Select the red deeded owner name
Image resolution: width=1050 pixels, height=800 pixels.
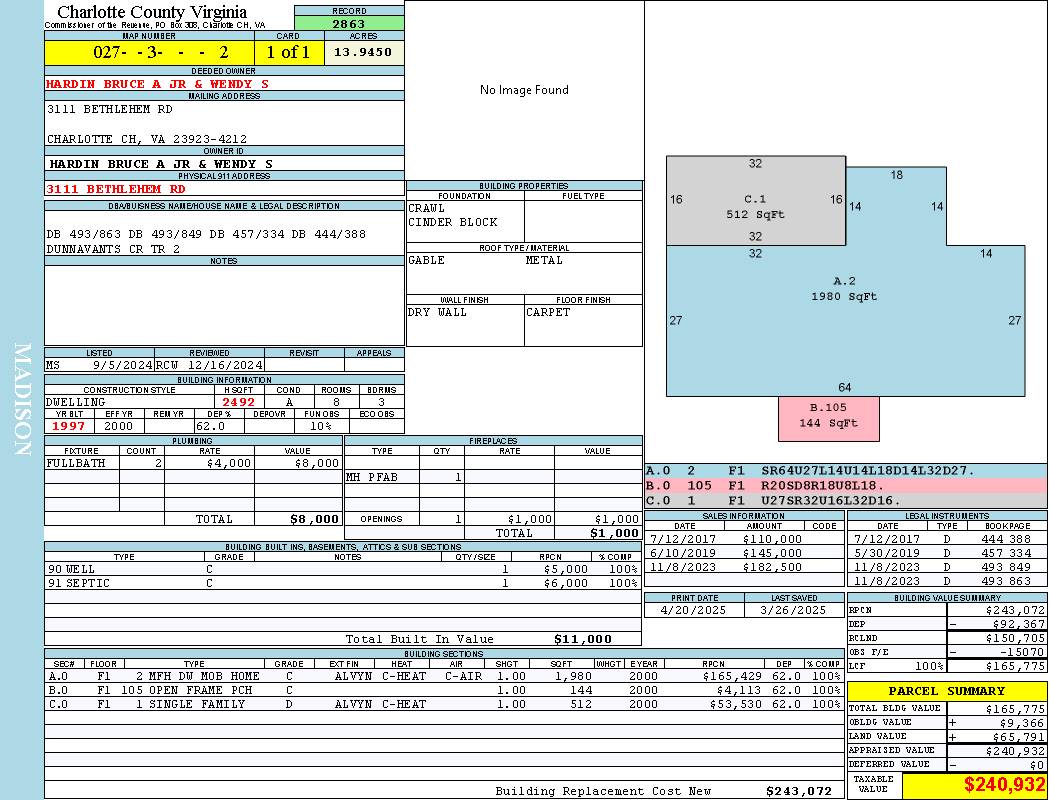pos(158,84)
